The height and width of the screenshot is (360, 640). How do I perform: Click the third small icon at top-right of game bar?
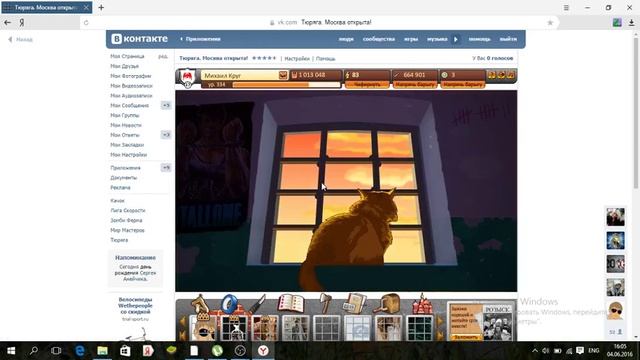(511, 75)
